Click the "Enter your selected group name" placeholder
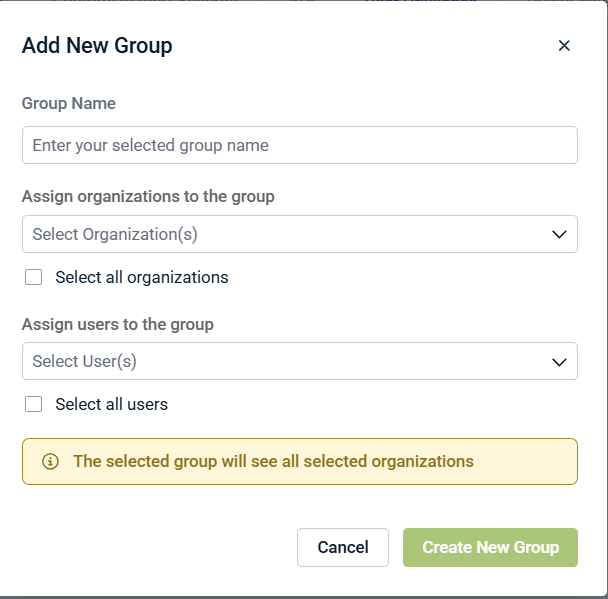The height and width of the screenshot is (599, 608). 151,145
